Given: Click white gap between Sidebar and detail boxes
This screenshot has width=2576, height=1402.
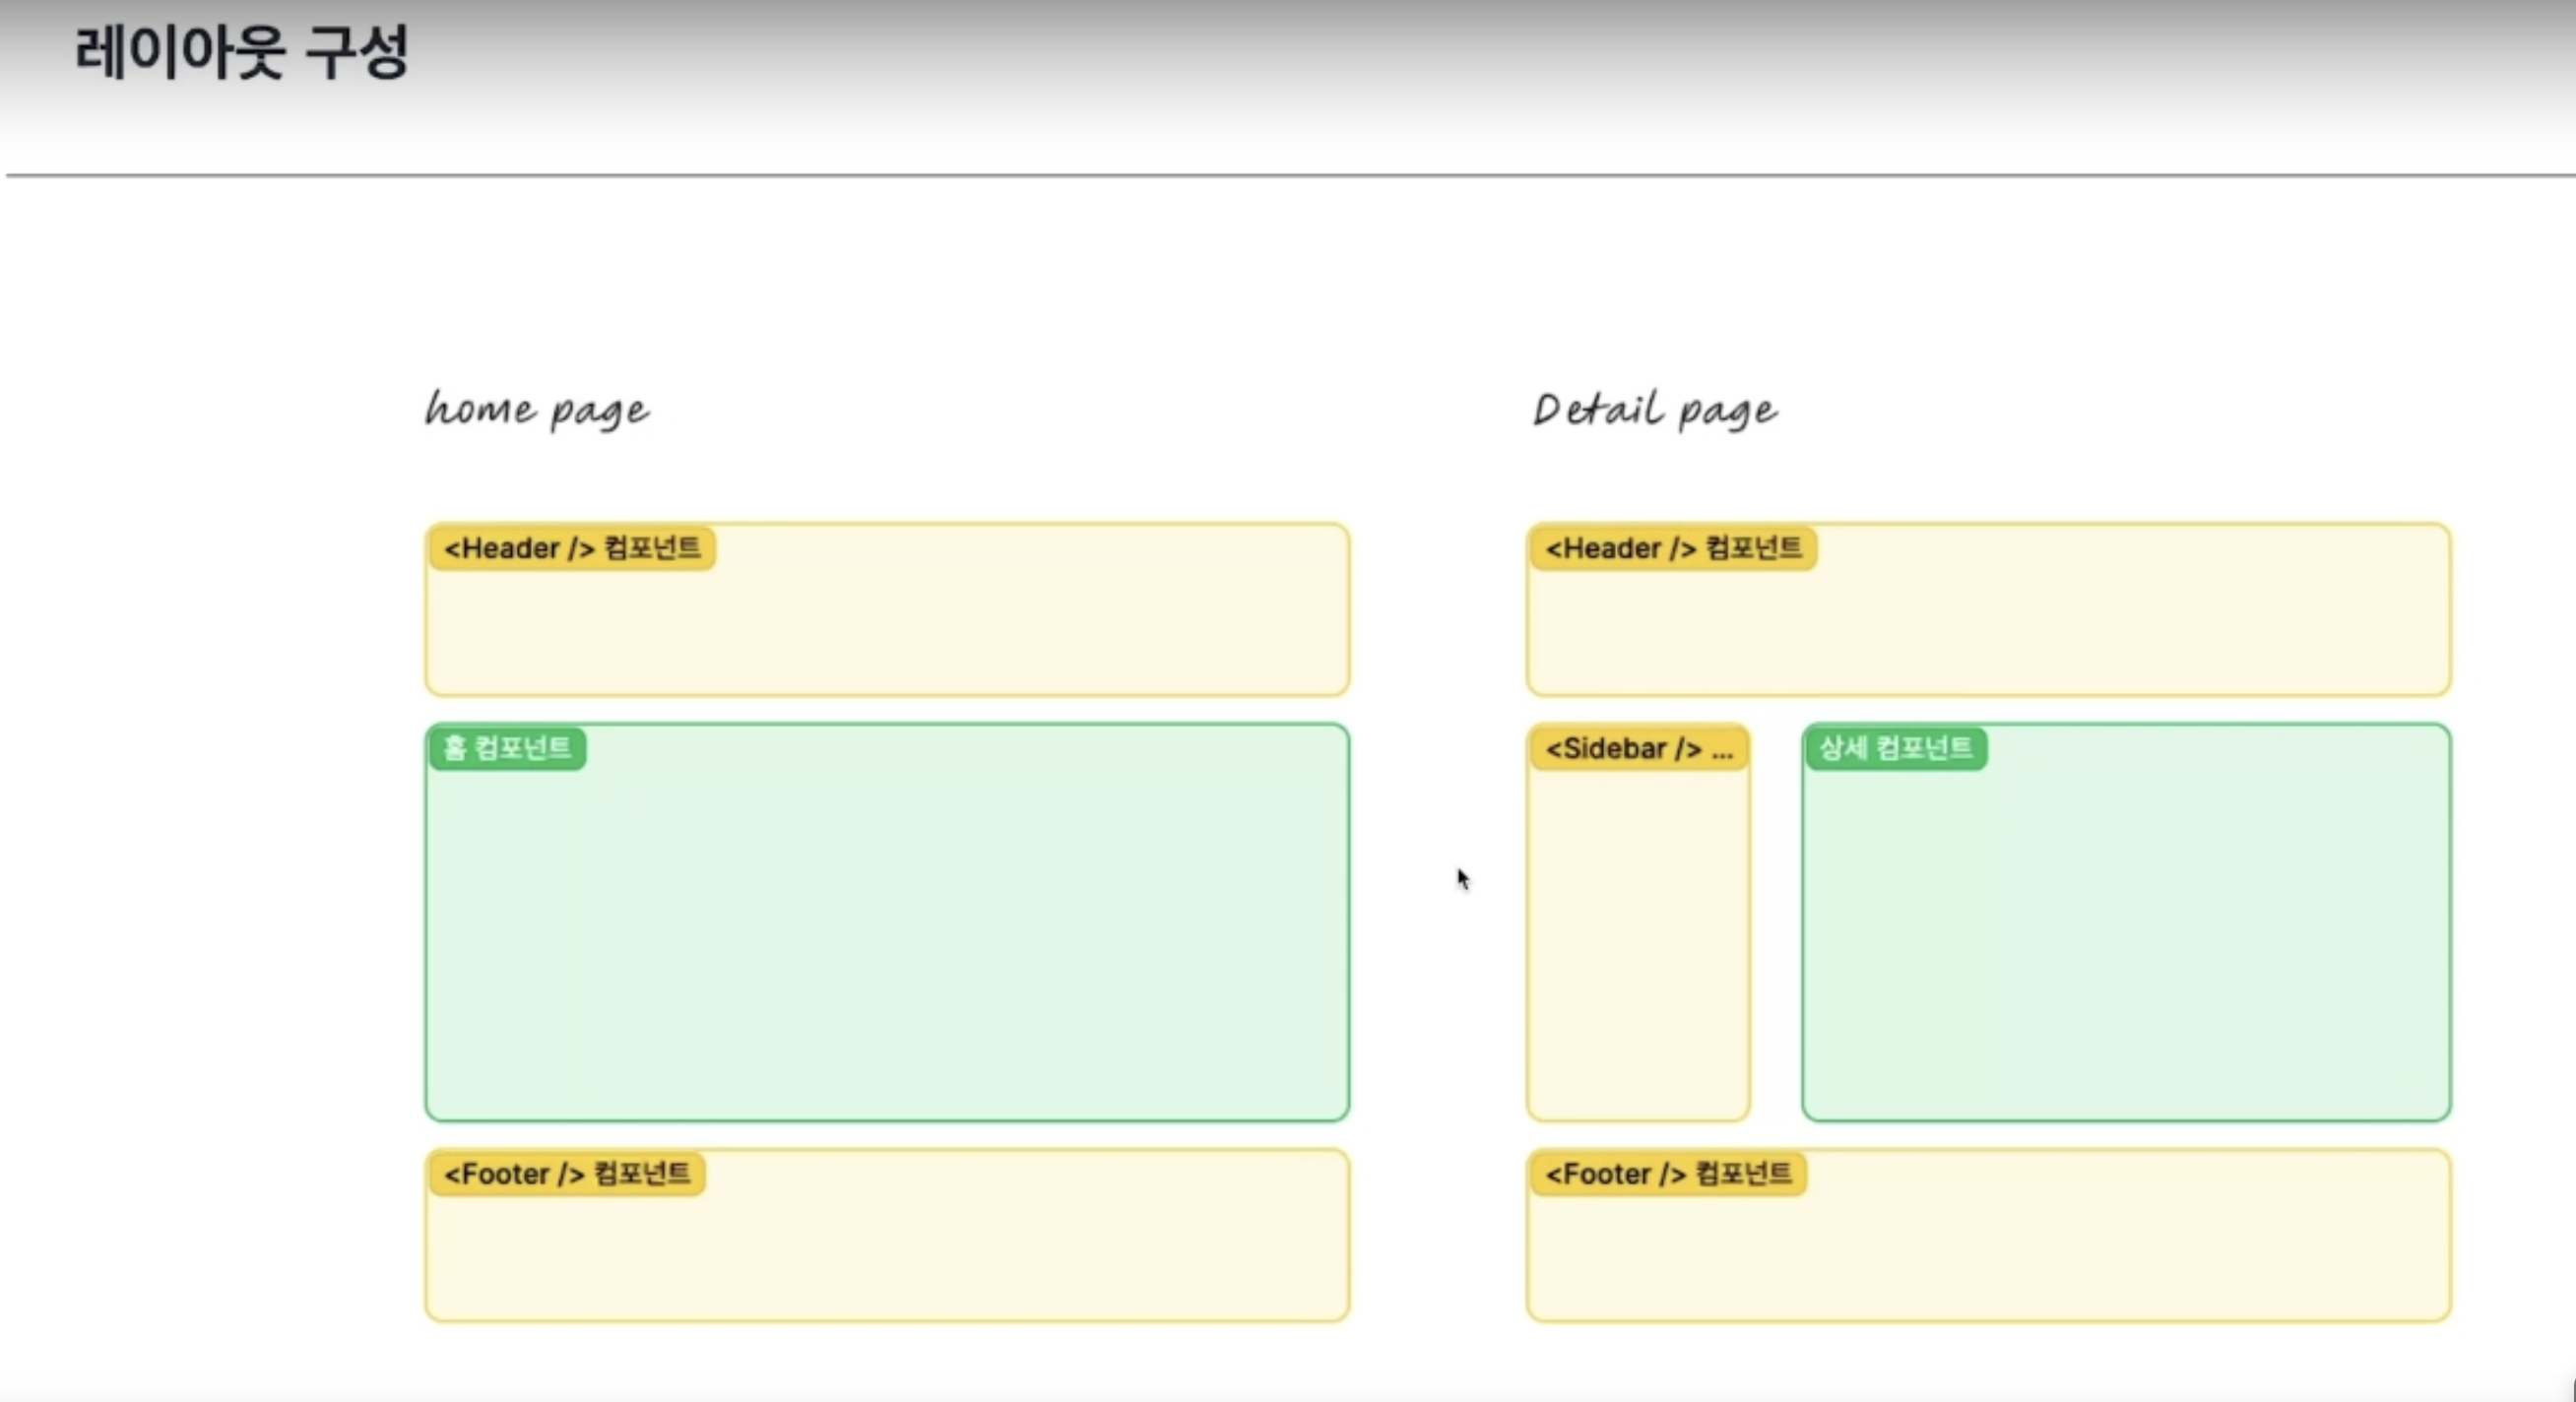Looking at the screenshot, I should (1776, 922).
